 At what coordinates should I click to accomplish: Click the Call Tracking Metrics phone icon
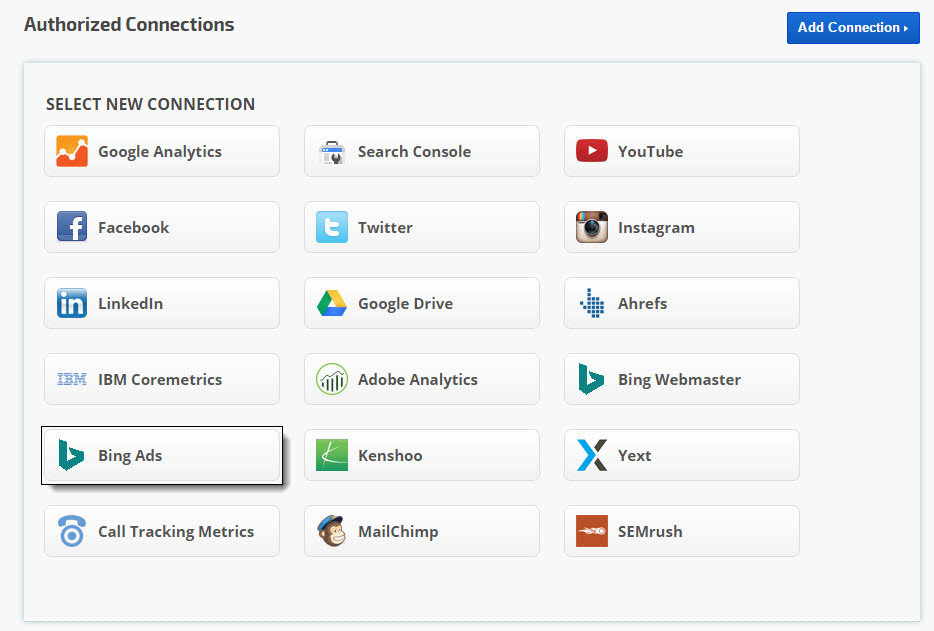point(72,531)
